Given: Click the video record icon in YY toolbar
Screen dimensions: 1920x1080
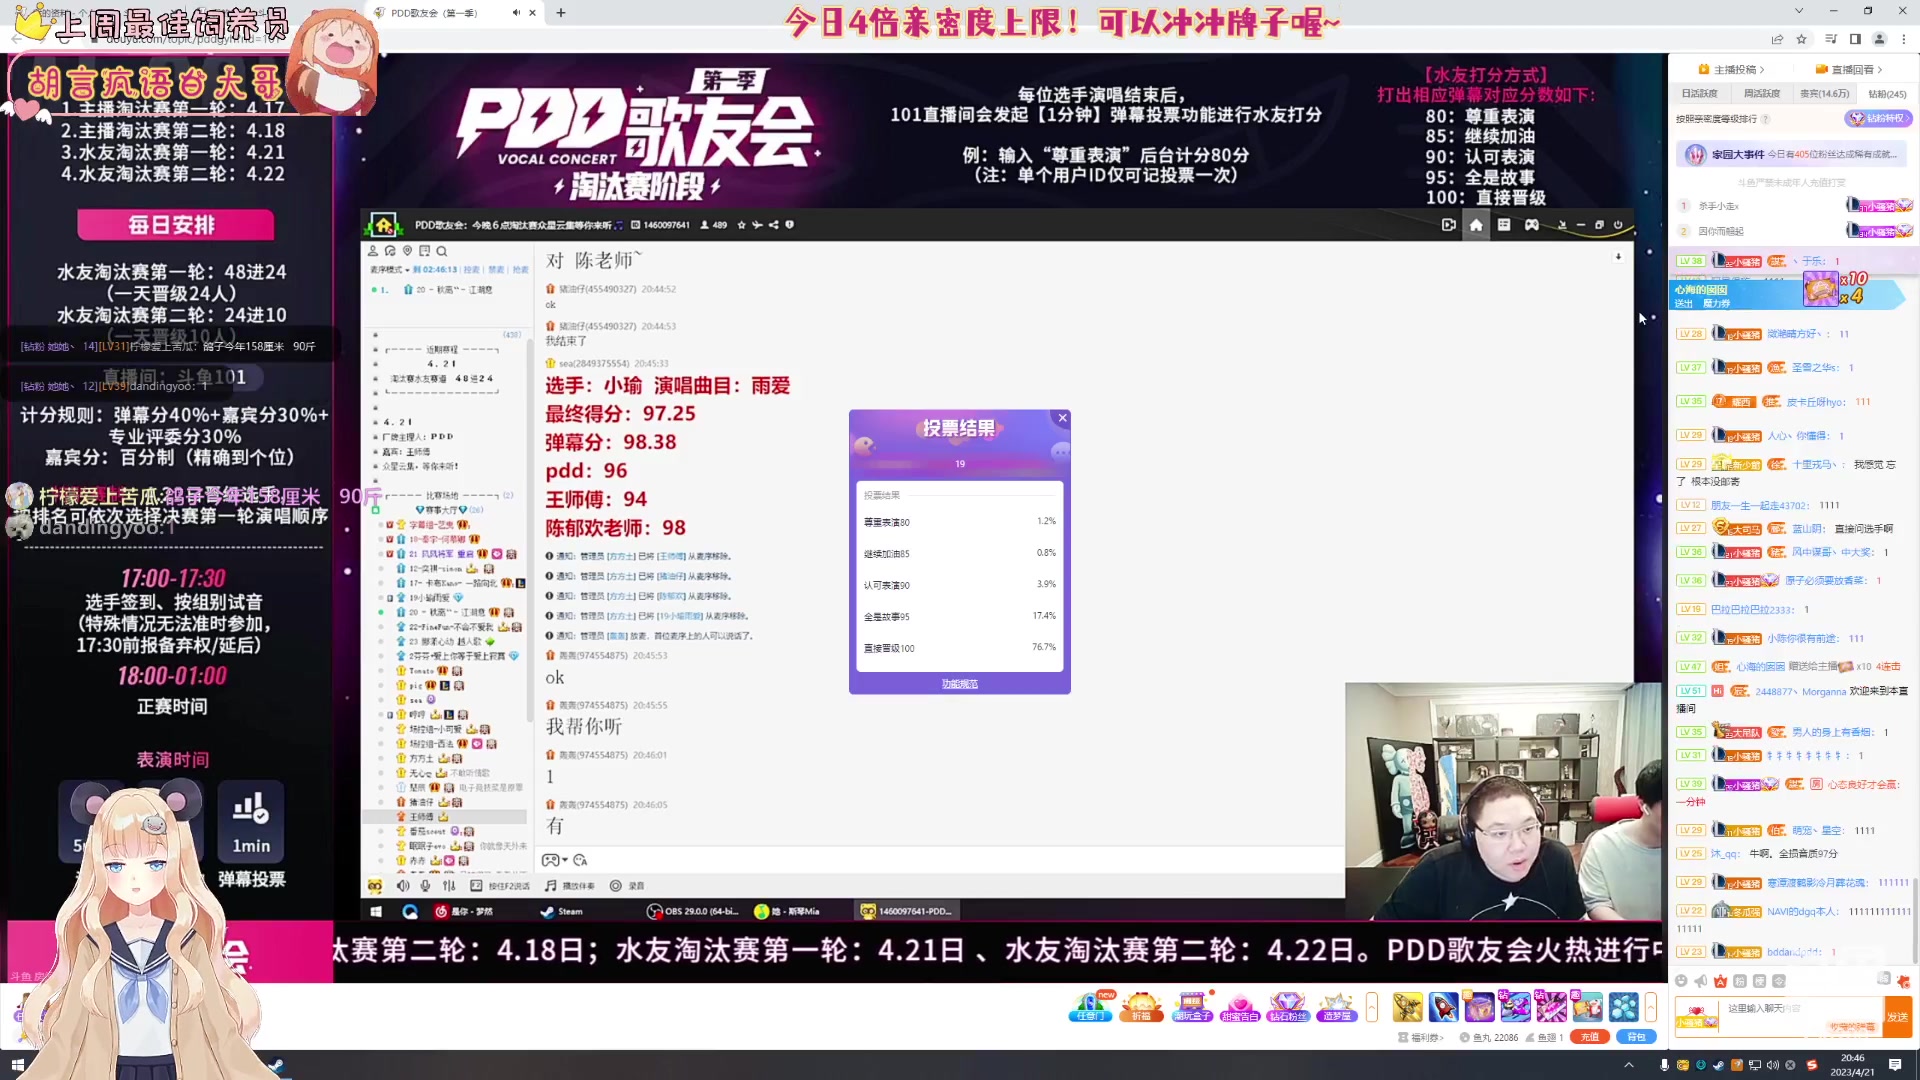Looking at the screenshot, I should (1449, 225).
